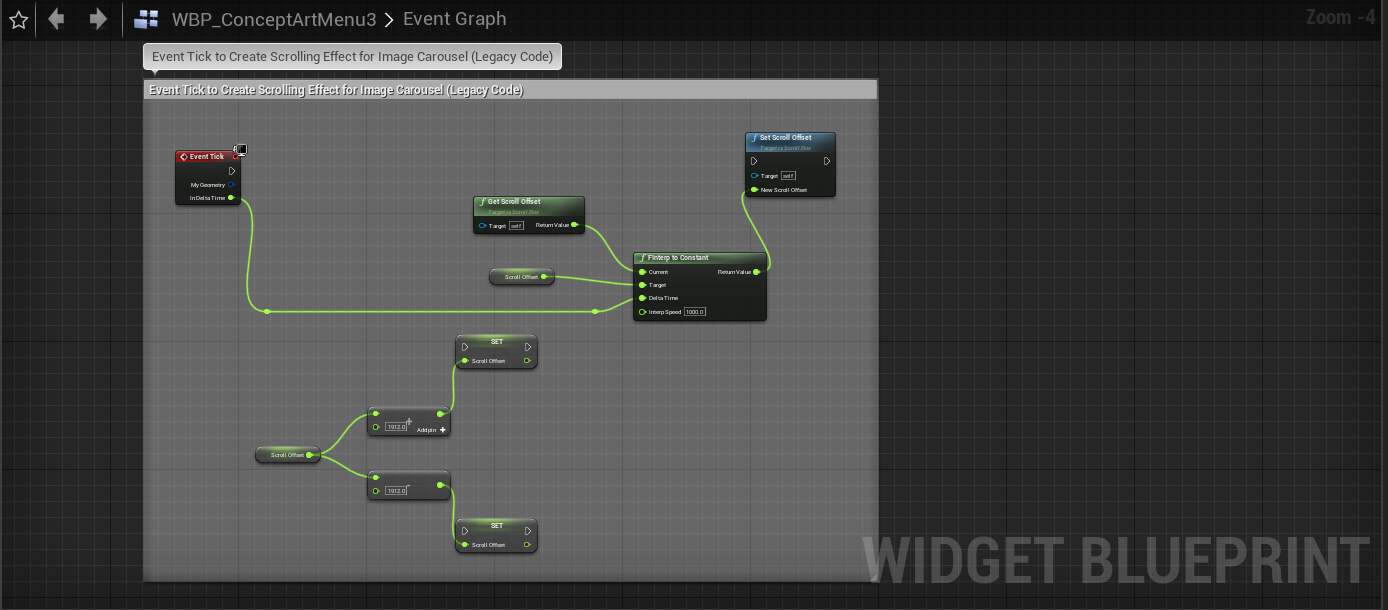Click Set Scroll Offset execution input pin
This screenshot has width=1388, height=610.
[754, 161]
